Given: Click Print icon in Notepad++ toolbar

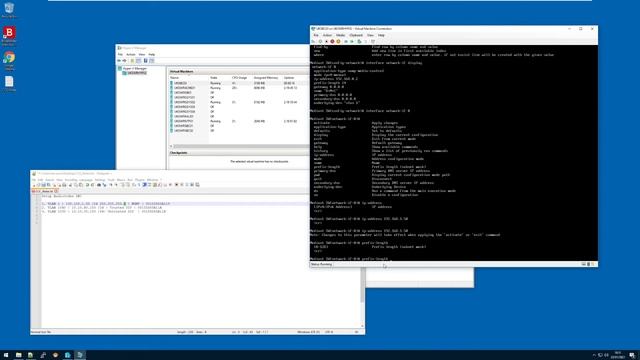Looking at the screenshot, I should [x=64, y=185].
